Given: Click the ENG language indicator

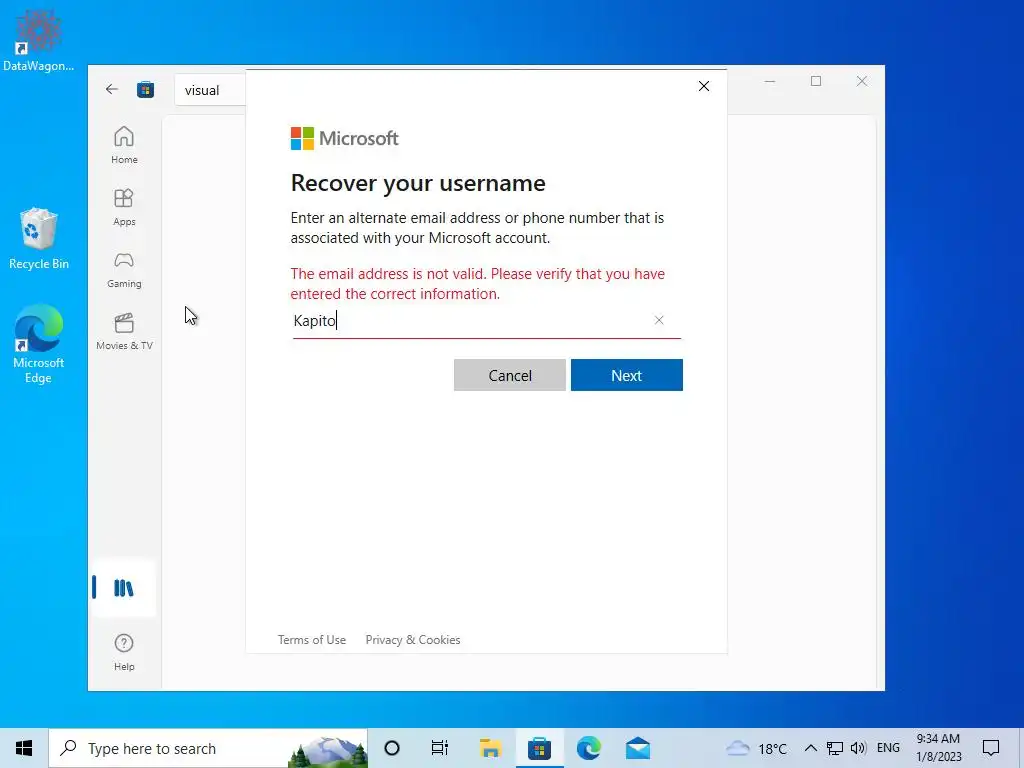Looking at the screenshot, I should (888, 748).
